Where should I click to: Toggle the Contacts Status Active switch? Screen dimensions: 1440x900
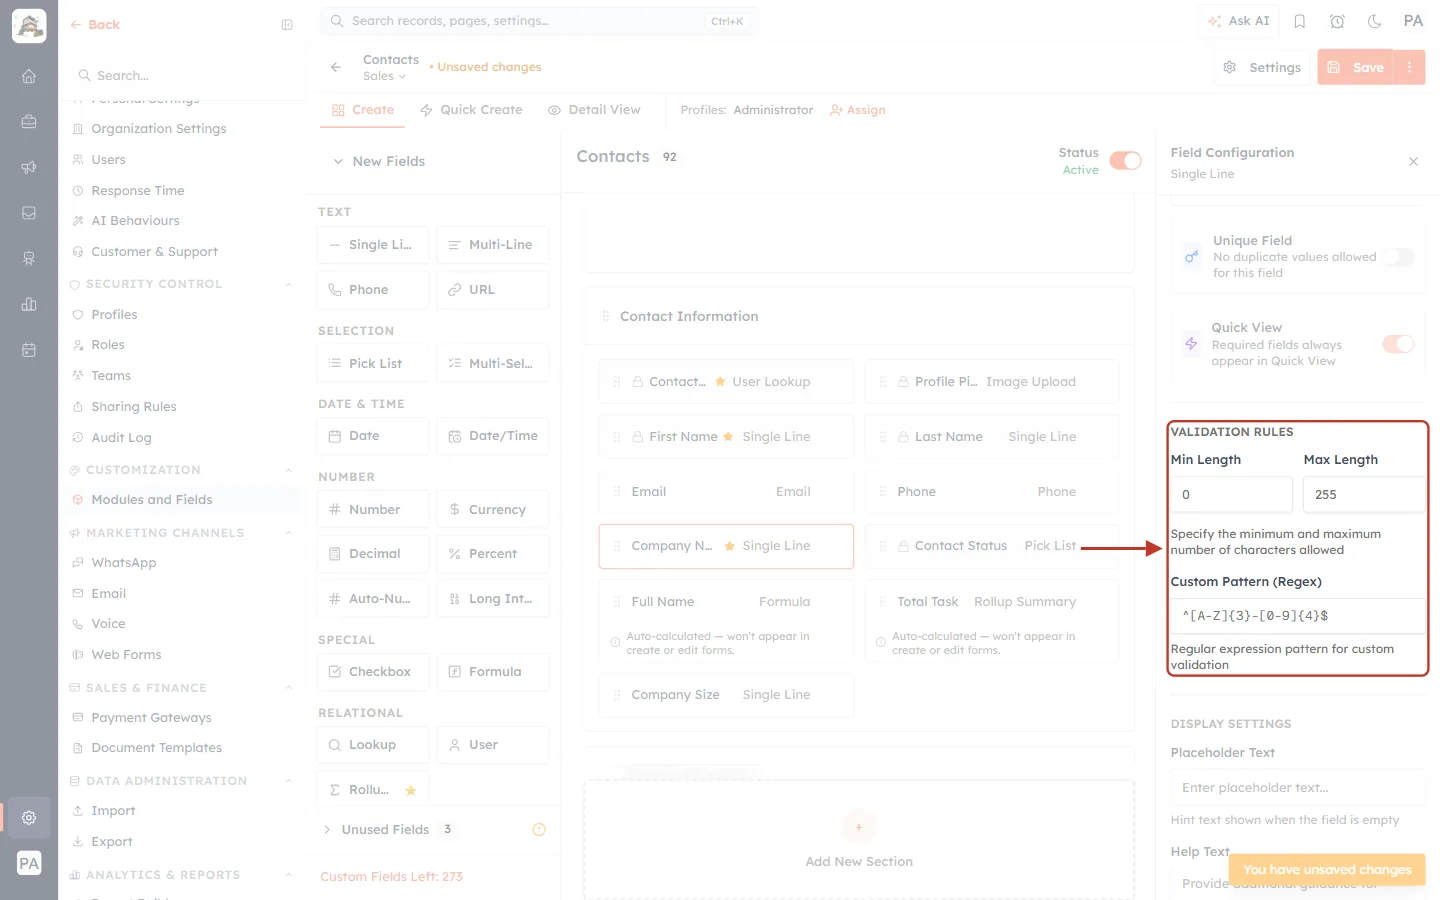(x=1125, y=161)
